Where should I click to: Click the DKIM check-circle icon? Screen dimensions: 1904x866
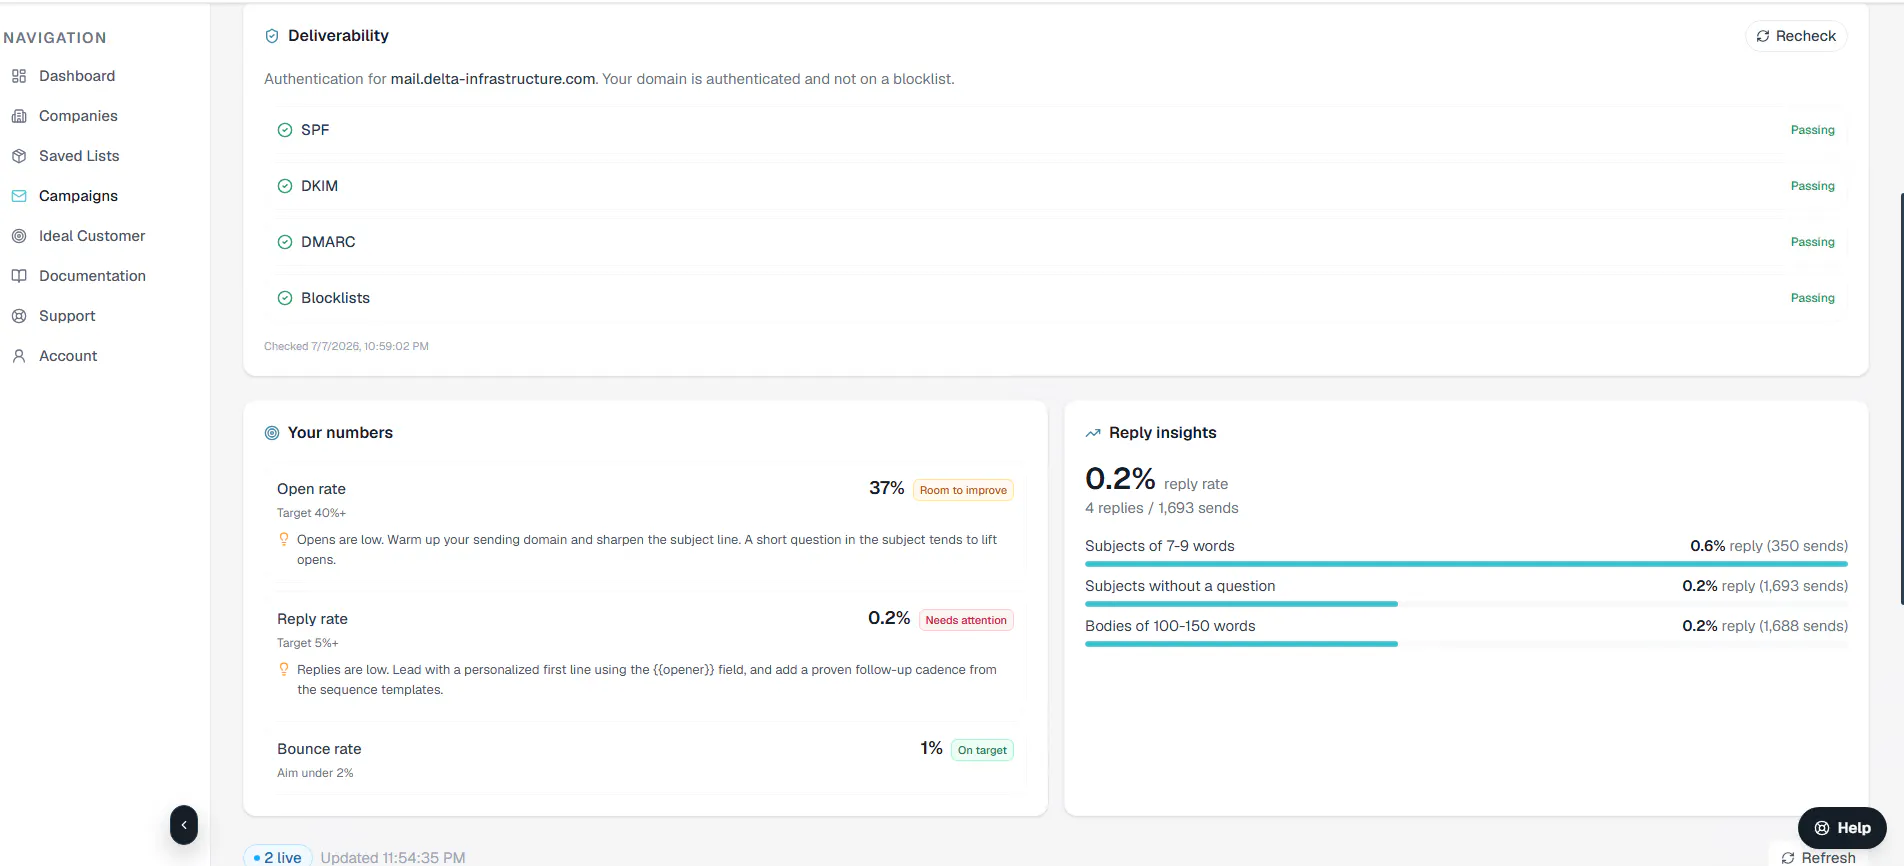click(x=285, y=186)
